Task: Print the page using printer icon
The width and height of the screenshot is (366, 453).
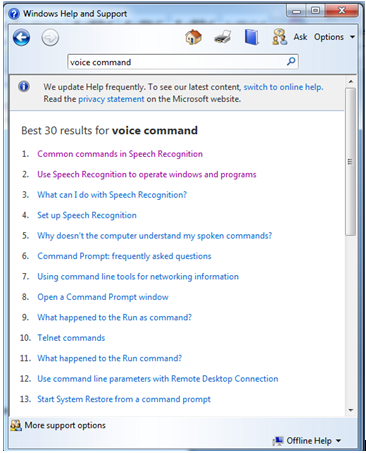Action: point(223,37)
